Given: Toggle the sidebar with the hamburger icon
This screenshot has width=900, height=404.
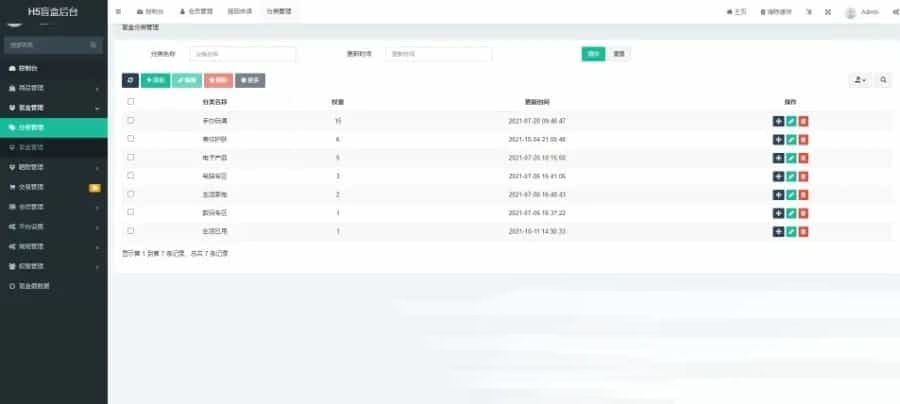Looking at the screenshot, I should coord(118,12).
